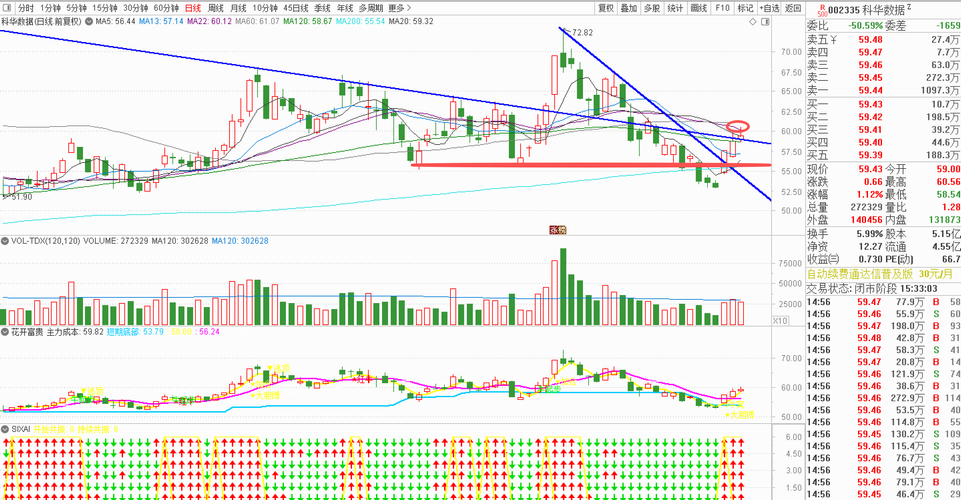
Task: Open the 多周期 multi-period view
Action: tap(371, 8)
